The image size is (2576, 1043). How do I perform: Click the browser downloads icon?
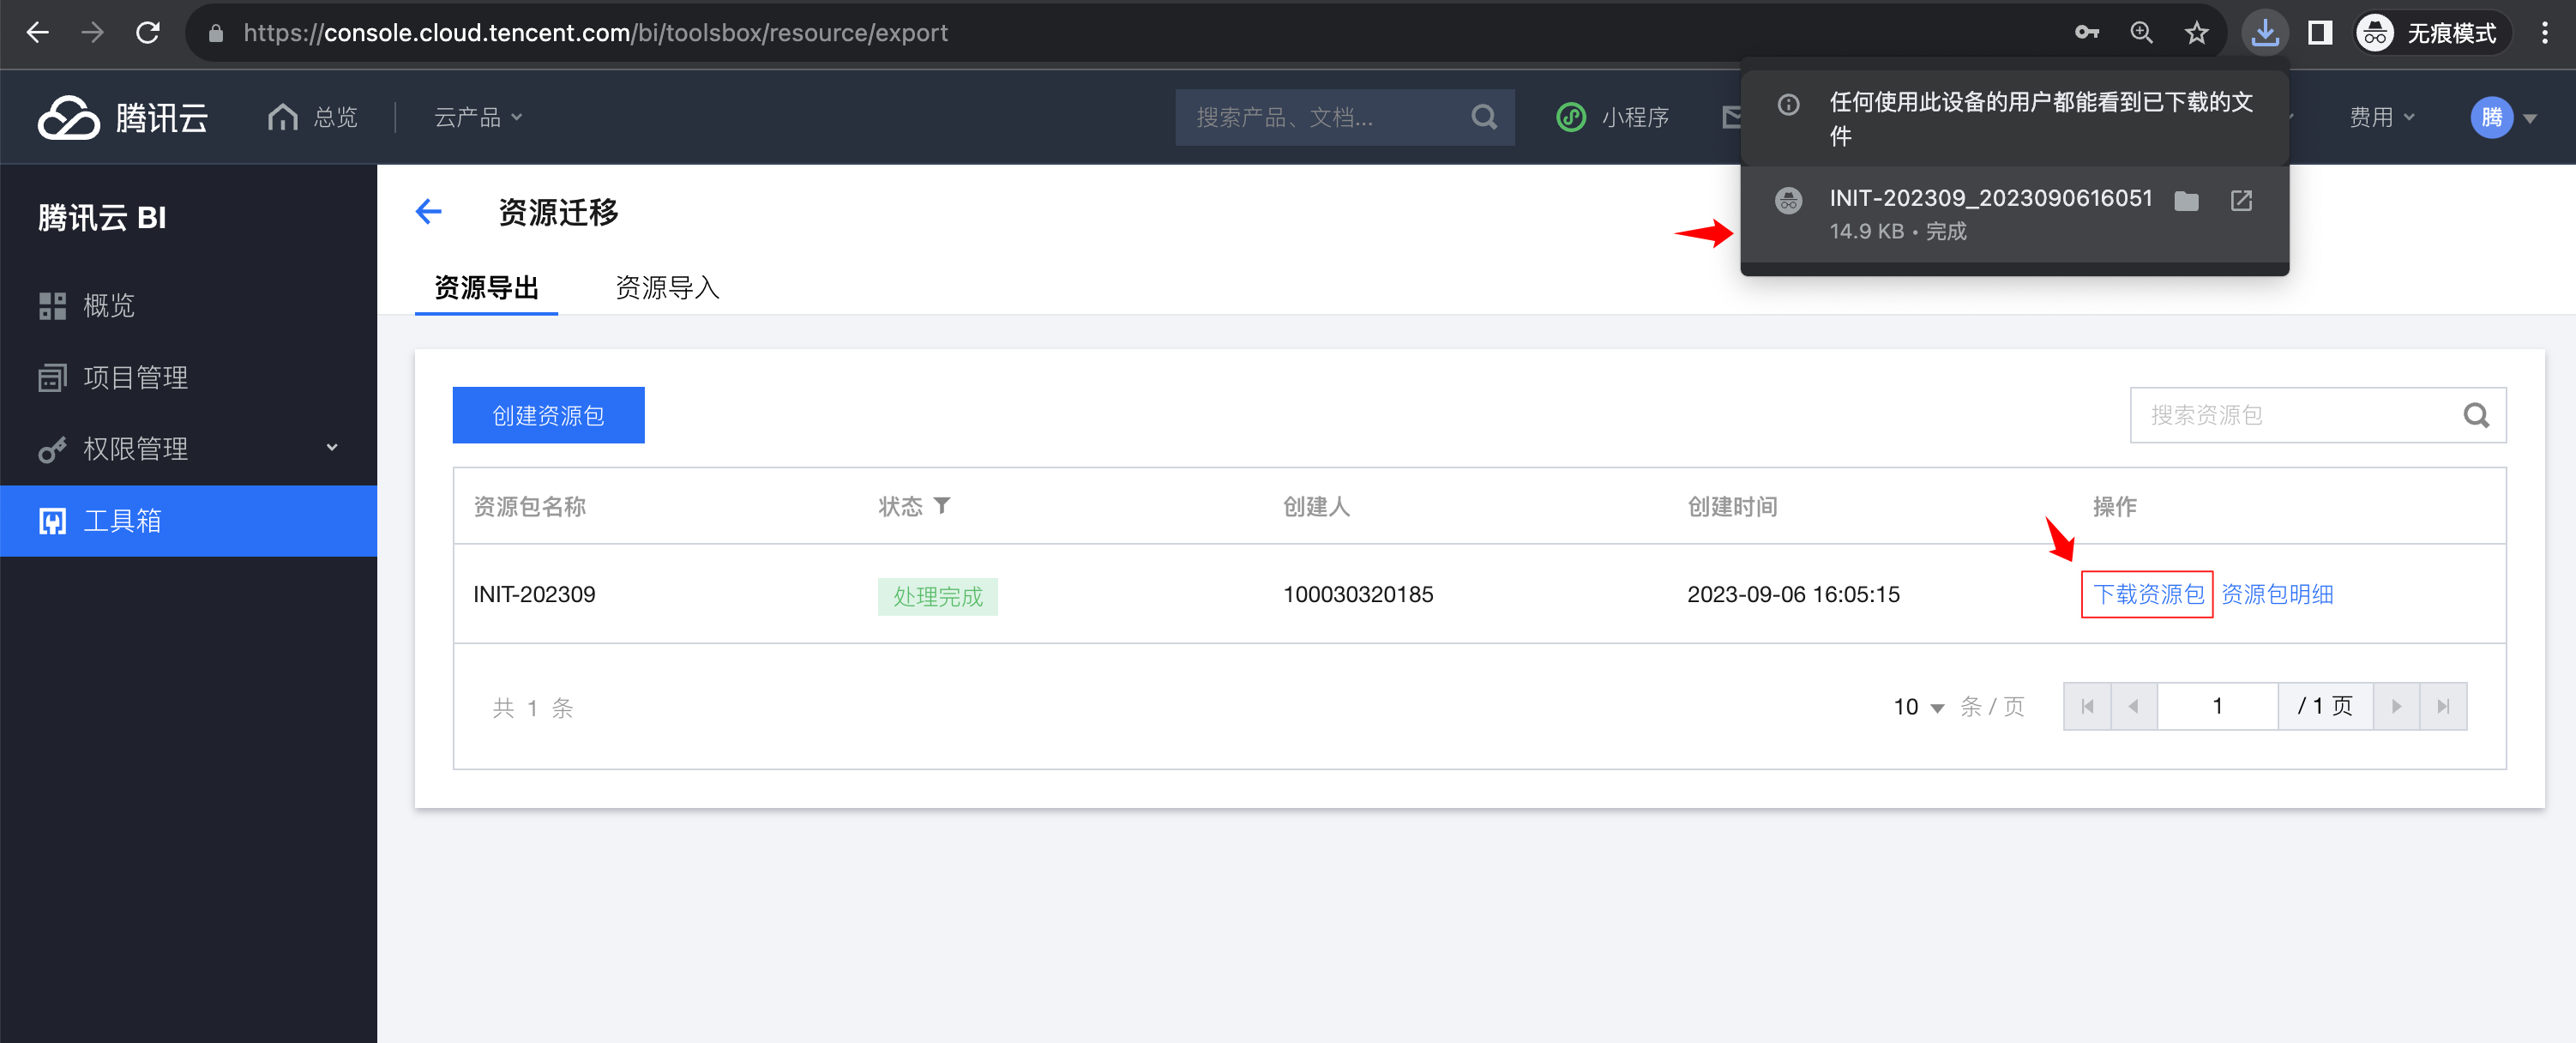pyautogui.click(x=2264, y=33)
